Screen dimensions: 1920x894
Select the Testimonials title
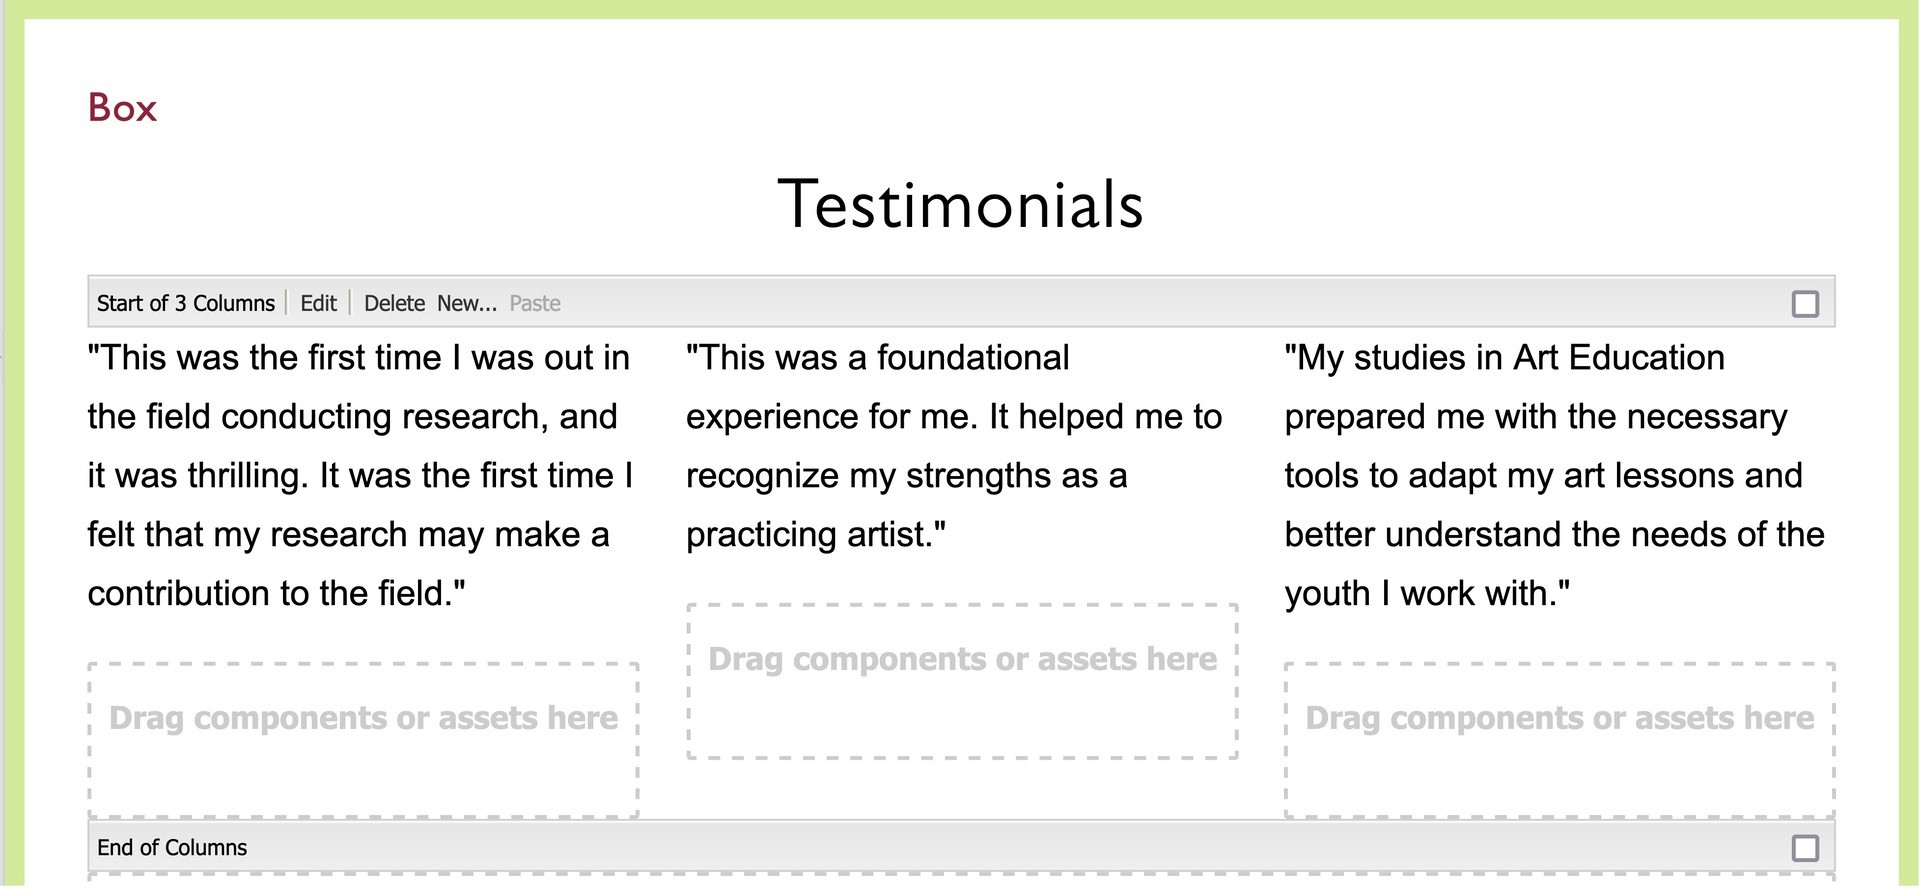pos(960,205)
